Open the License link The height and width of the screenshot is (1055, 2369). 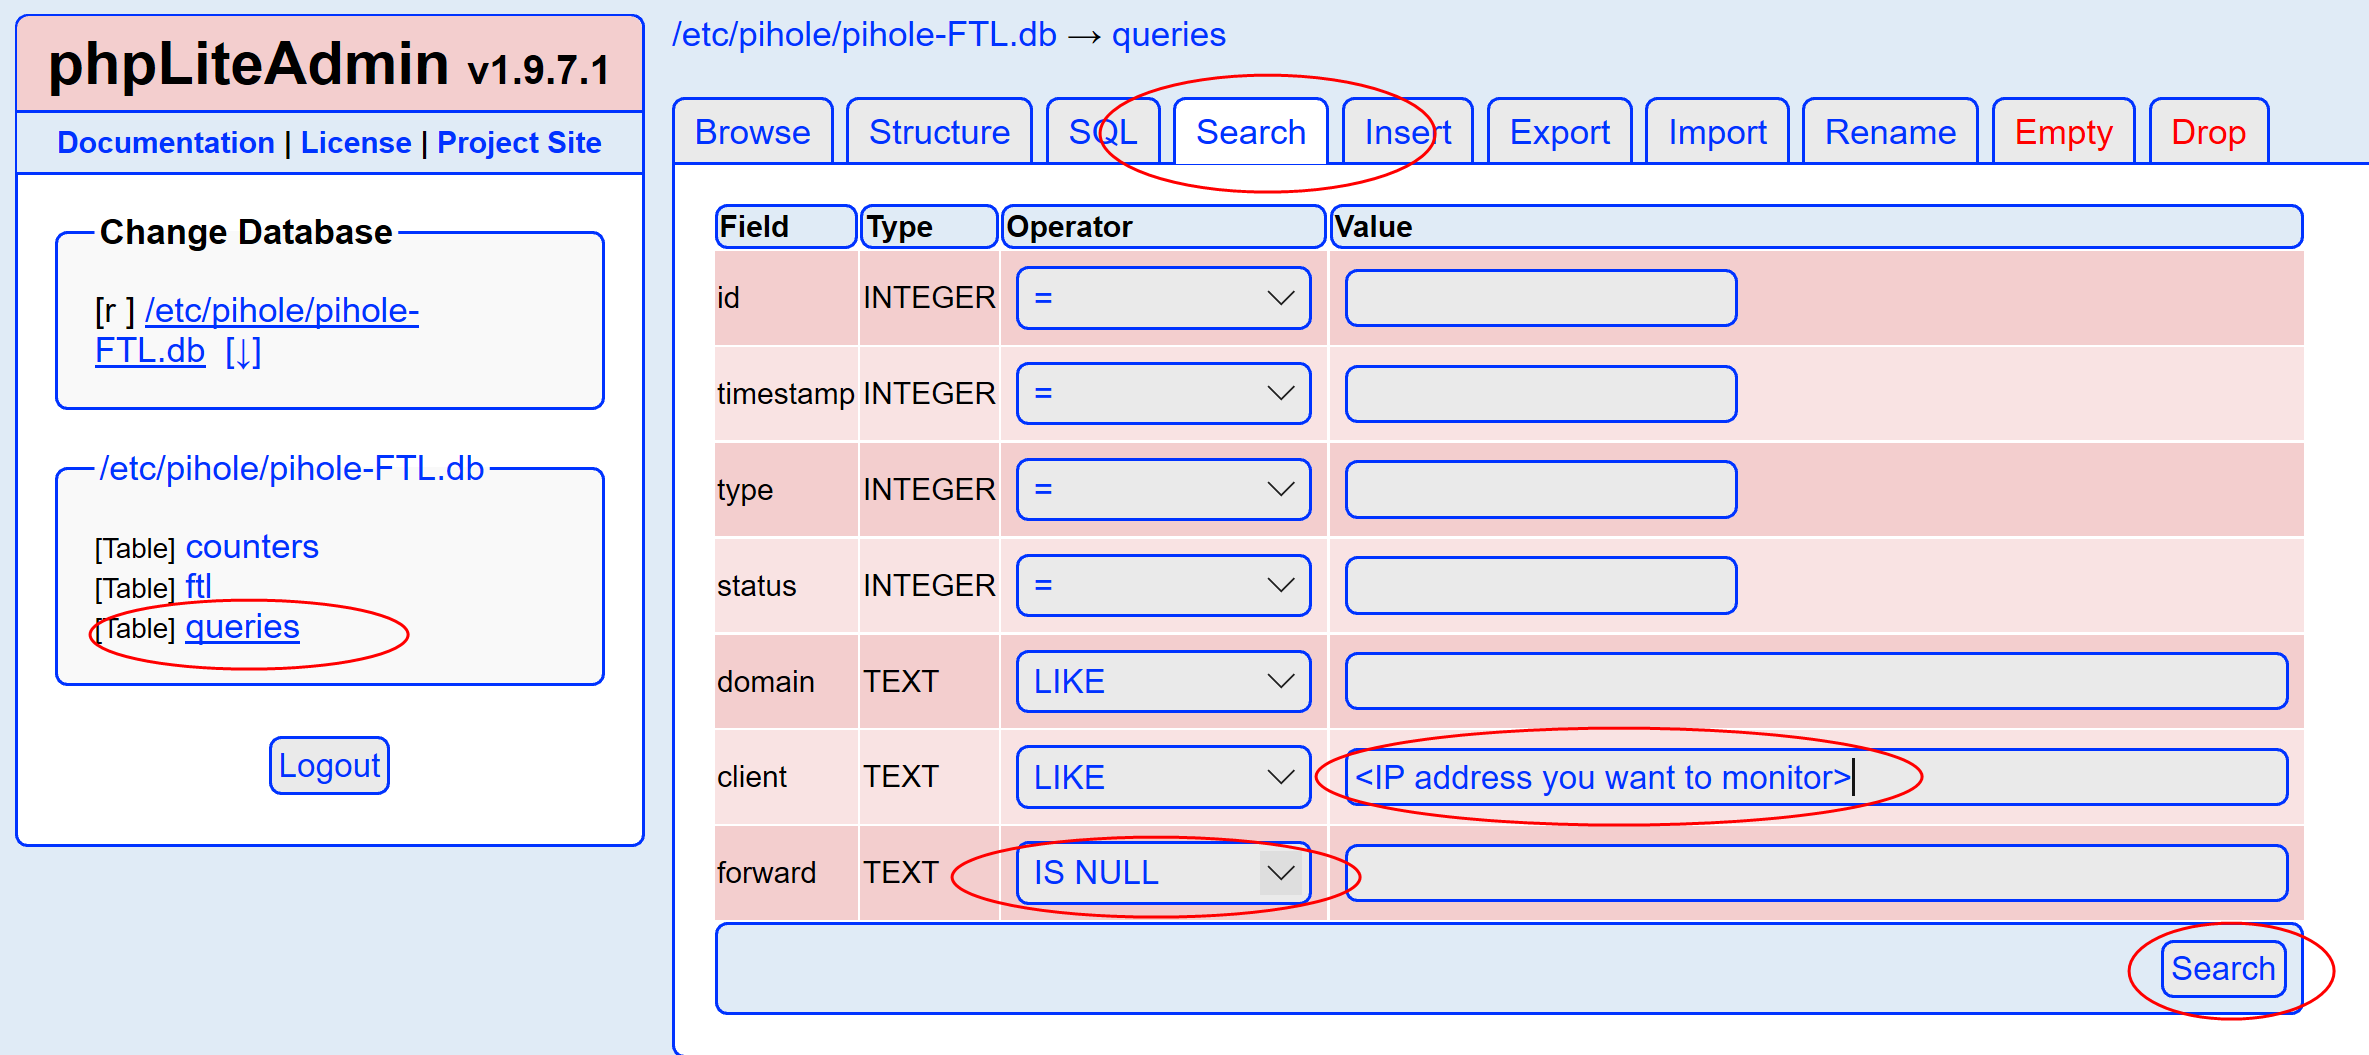pos(356,143)
